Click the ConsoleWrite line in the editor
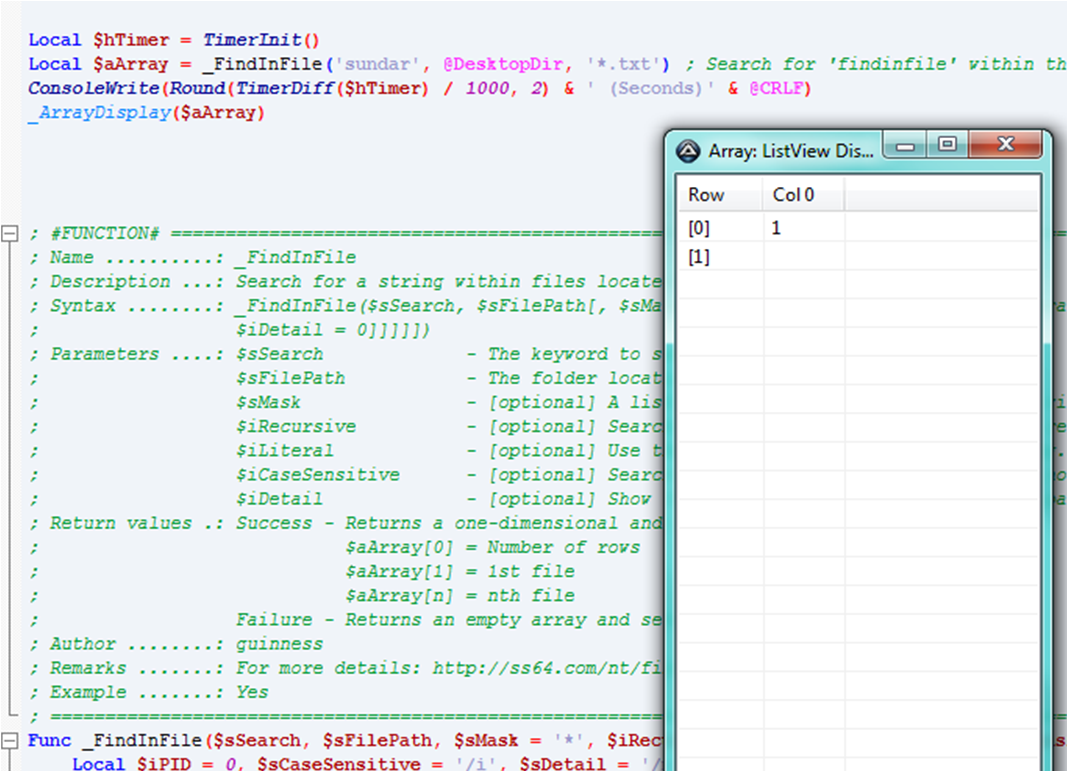Screen dimensions: 1068x772 pos(420,89)
